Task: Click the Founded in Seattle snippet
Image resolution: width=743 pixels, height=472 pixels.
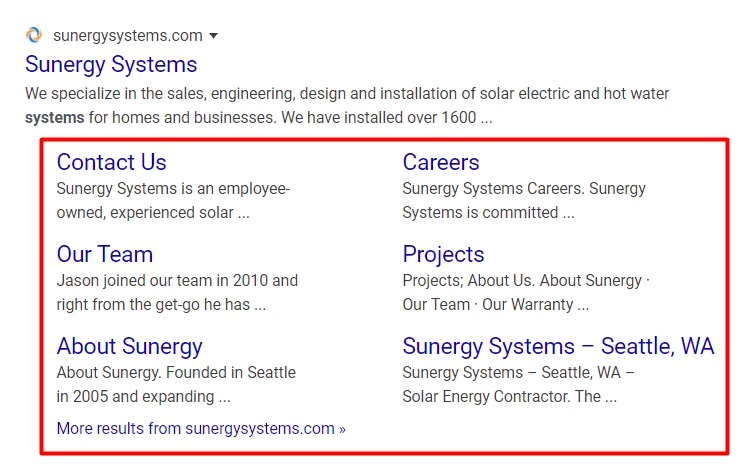Action: [176, 384]
